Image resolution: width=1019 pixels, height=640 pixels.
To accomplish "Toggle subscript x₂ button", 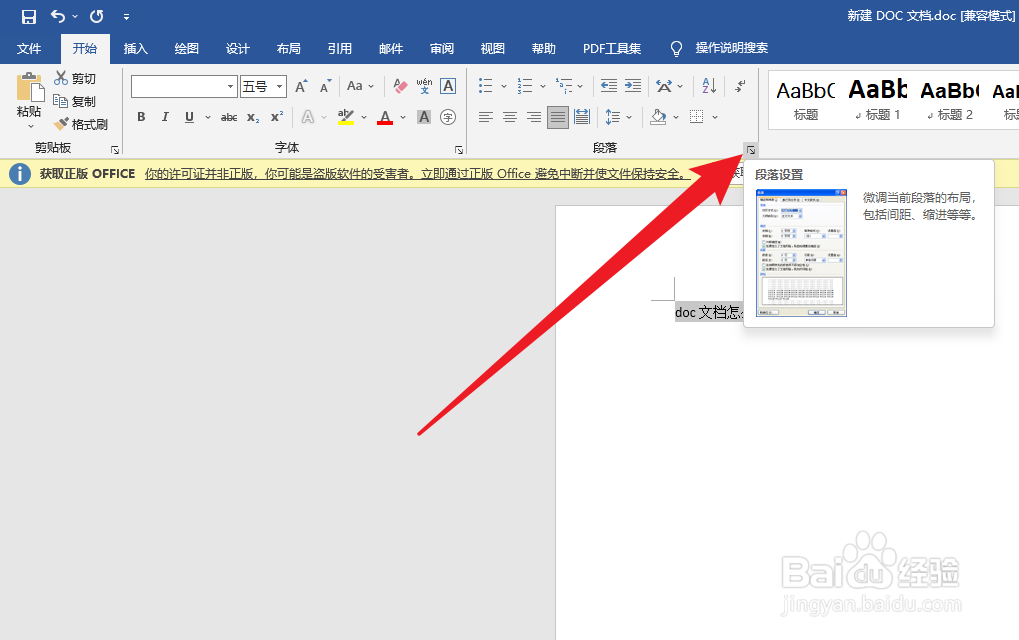I will (253, 118).
